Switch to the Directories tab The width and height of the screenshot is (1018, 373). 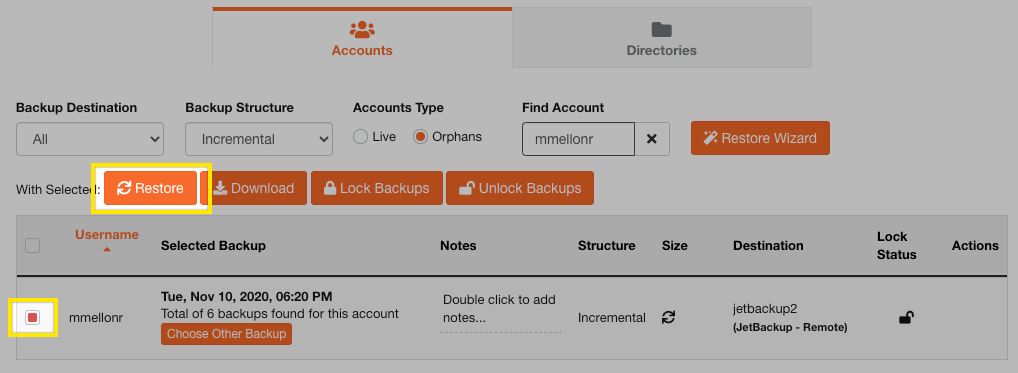click(x=662, y=38)
